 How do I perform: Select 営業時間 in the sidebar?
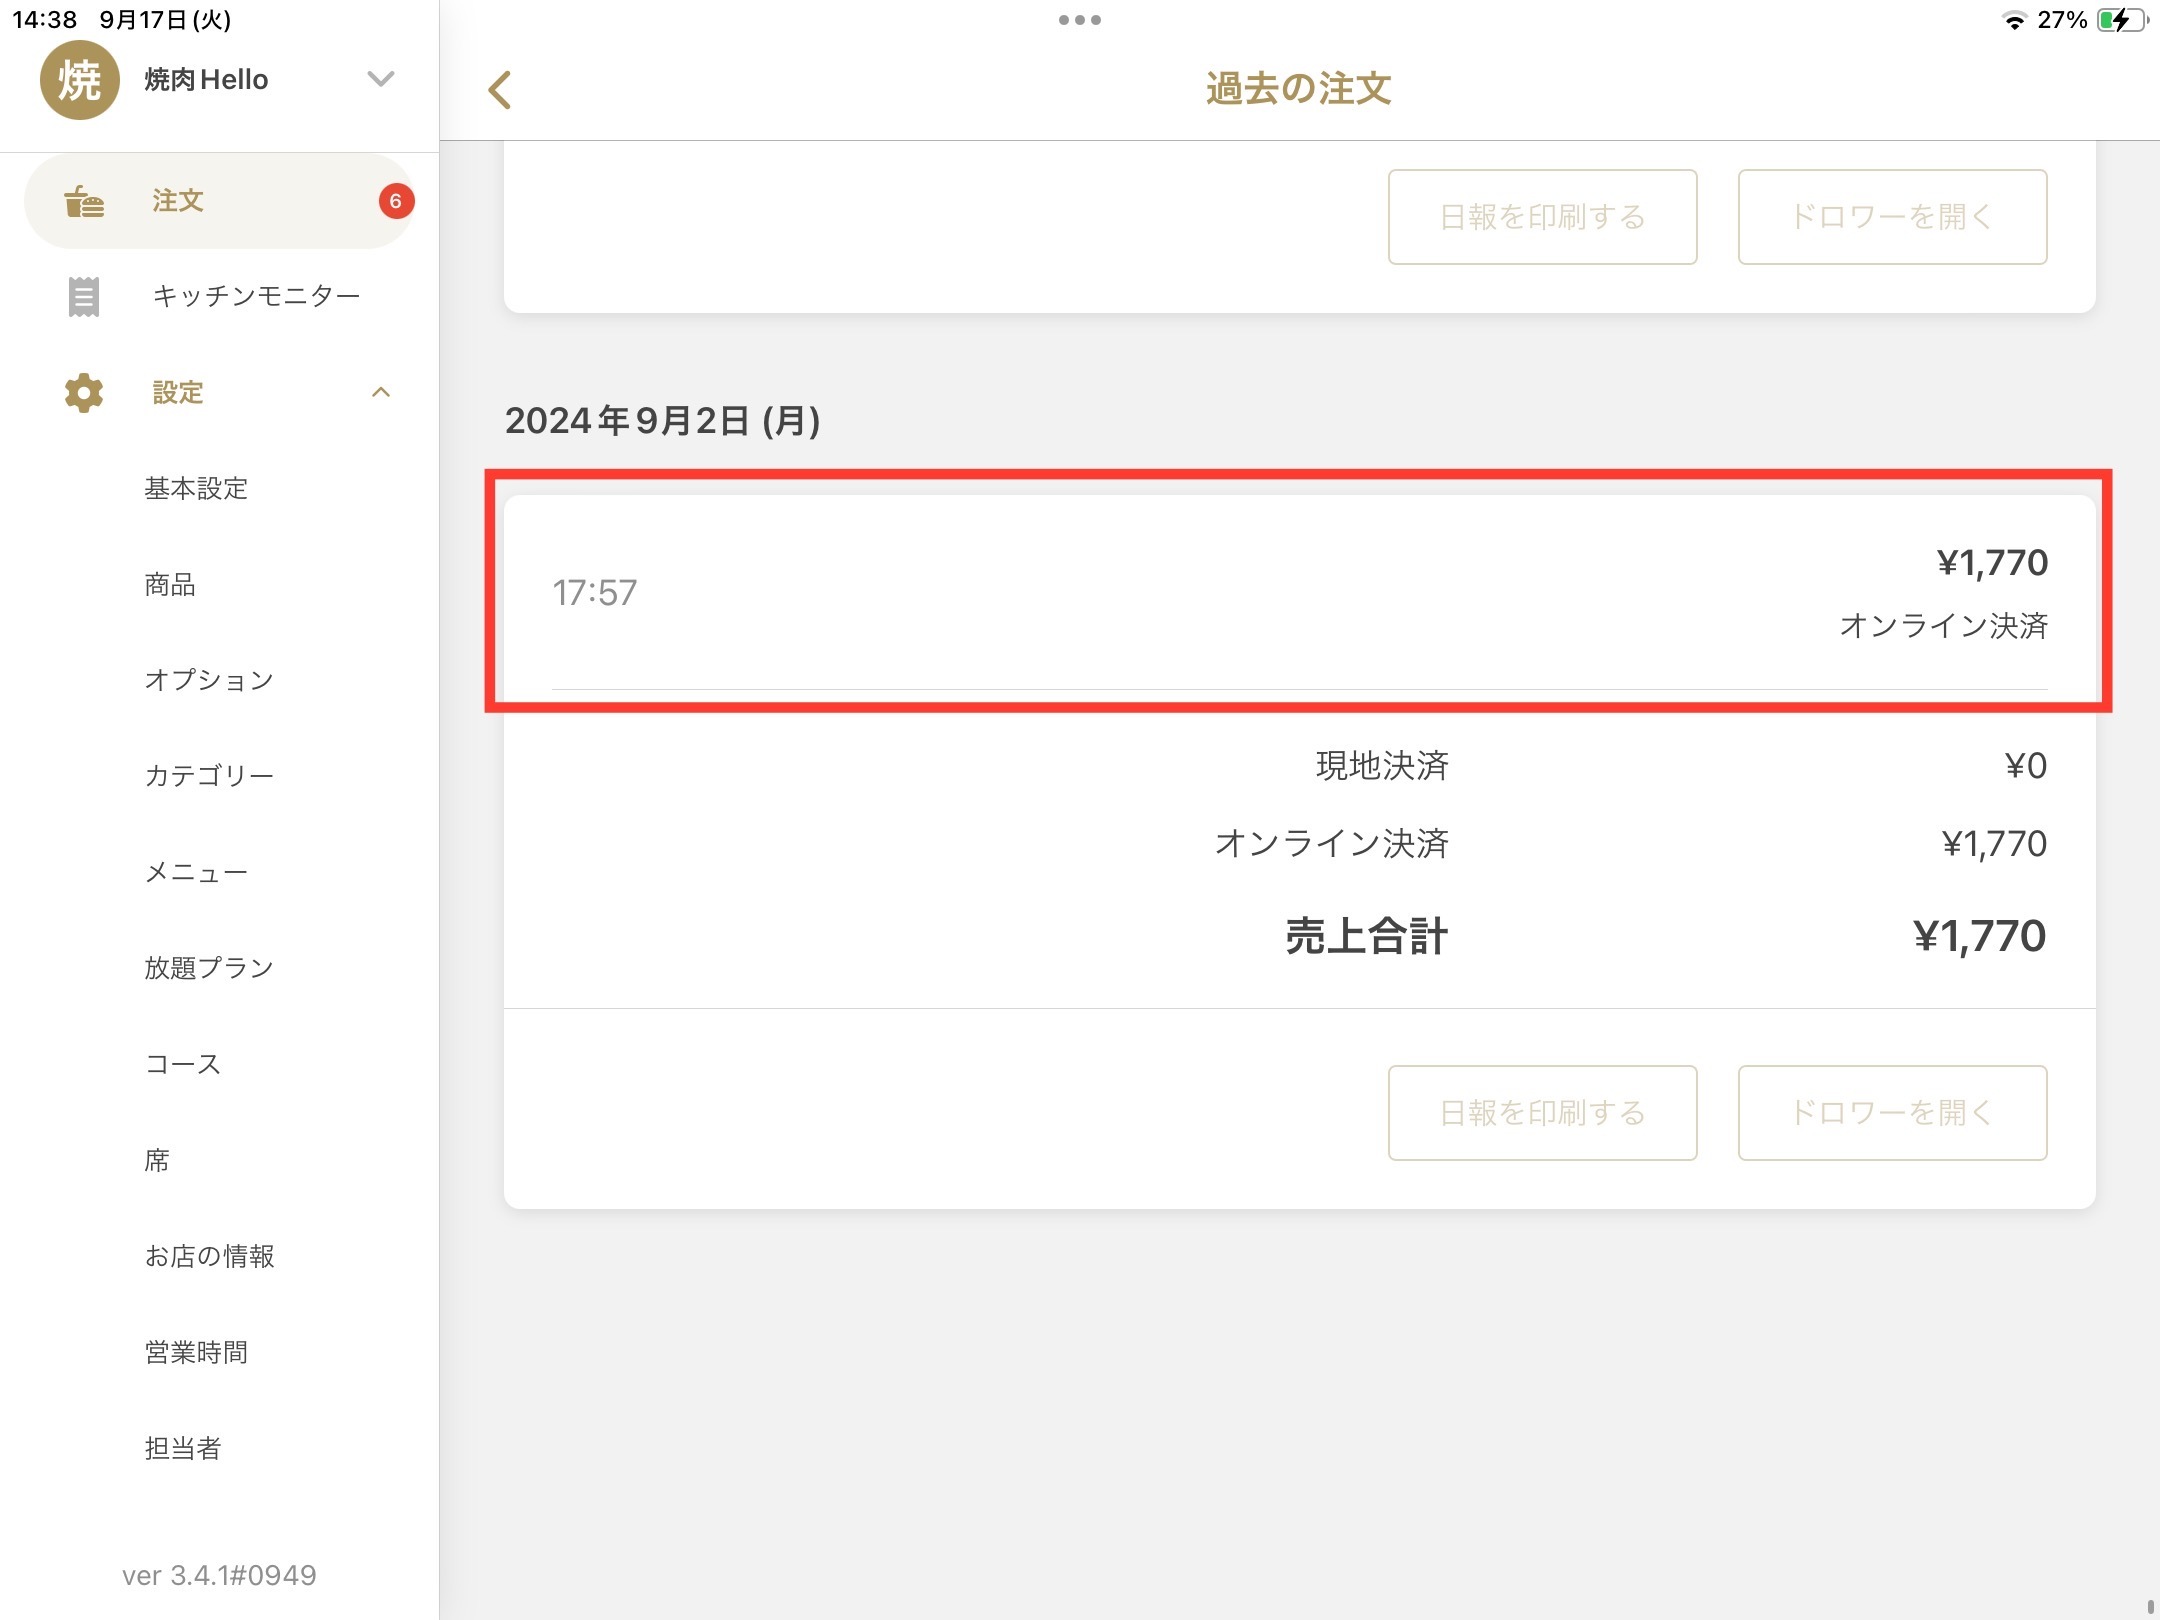click(196, 1352)
